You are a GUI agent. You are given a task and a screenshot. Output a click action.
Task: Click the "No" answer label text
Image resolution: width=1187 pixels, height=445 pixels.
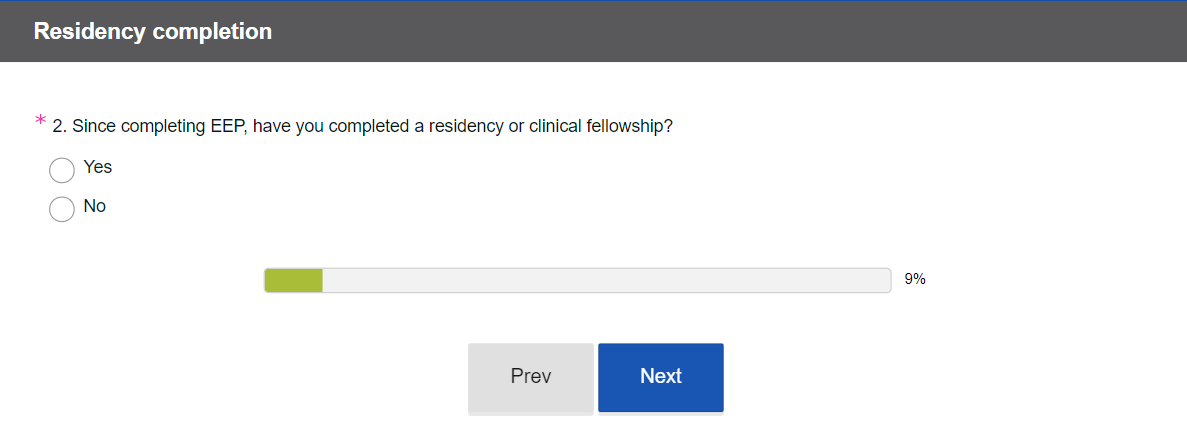pyautogui.click(x=95, y=206)
